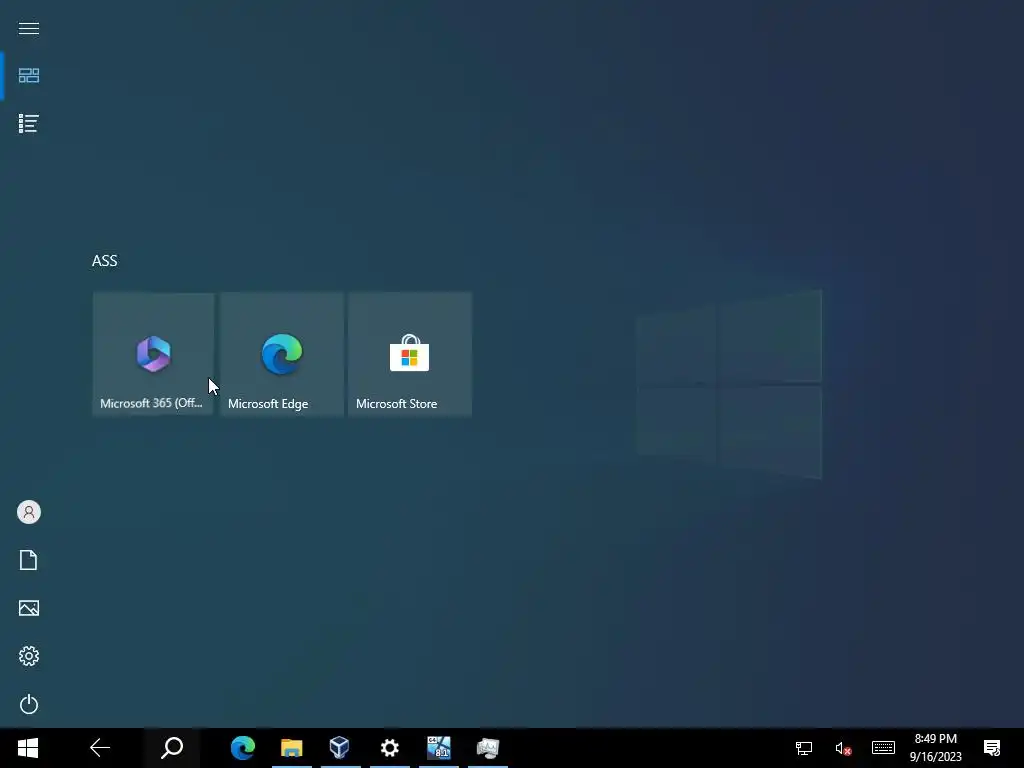Switch to Pinned tiles view
This screenshot has height=768, width=1024.
[x=29, y=76]
